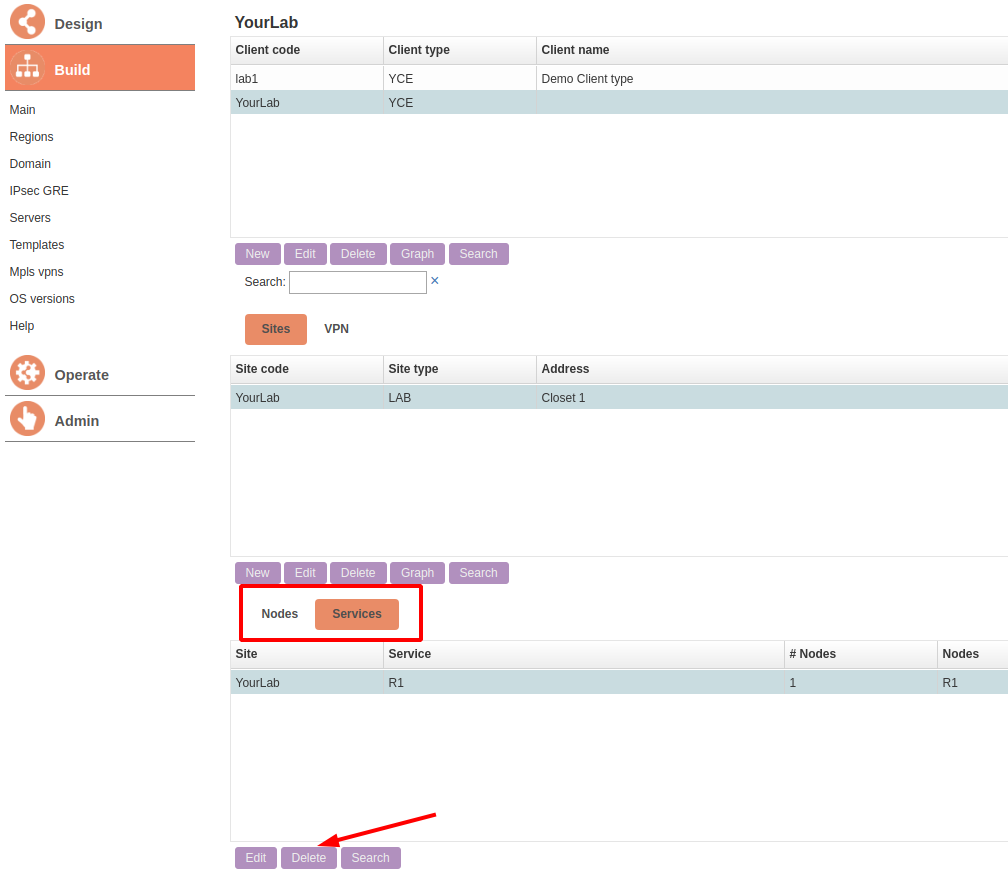
Task: Focus the Search text field
Action: pyautogui.click(x=358, y=282)
